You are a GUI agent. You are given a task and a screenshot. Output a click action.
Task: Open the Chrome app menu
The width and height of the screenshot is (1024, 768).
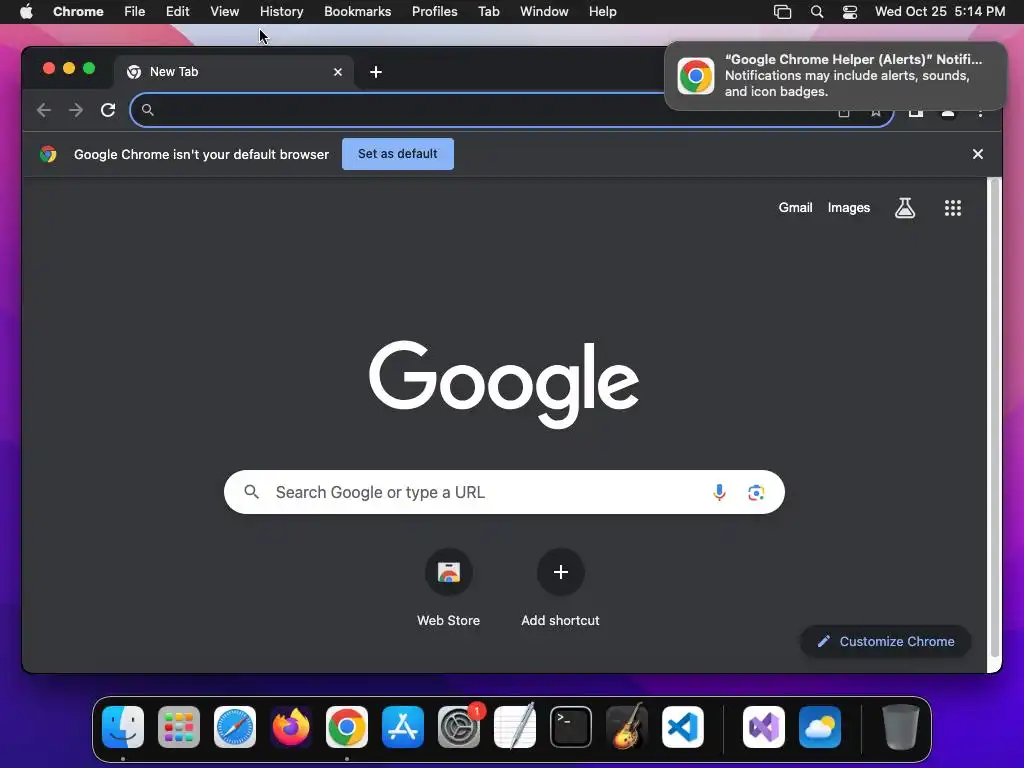[x=78, y=12]
